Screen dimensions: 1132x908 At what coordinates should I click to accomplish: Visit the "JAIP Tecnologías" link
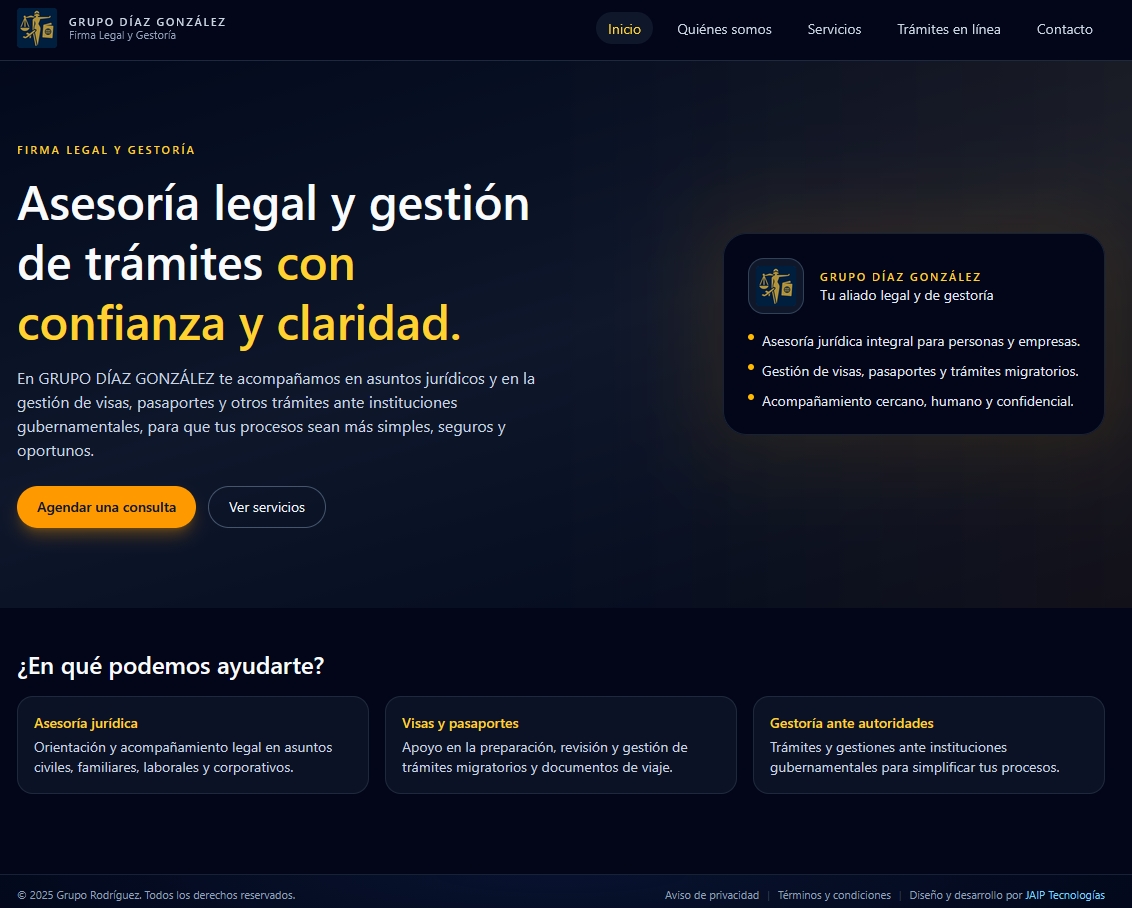click(1062, 895)
